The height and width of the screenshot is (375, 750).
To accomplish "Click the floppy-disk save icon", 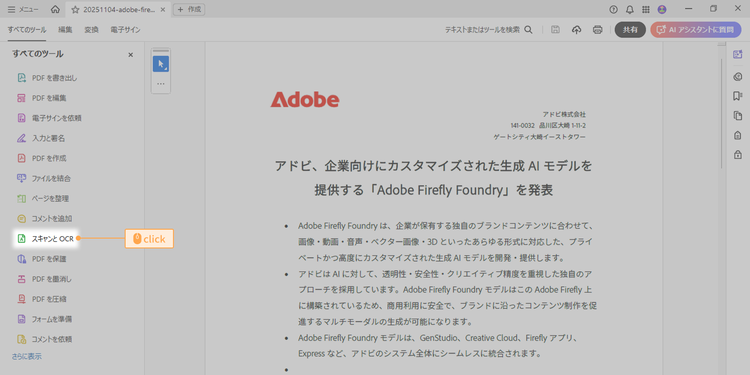I will [556, 30].
